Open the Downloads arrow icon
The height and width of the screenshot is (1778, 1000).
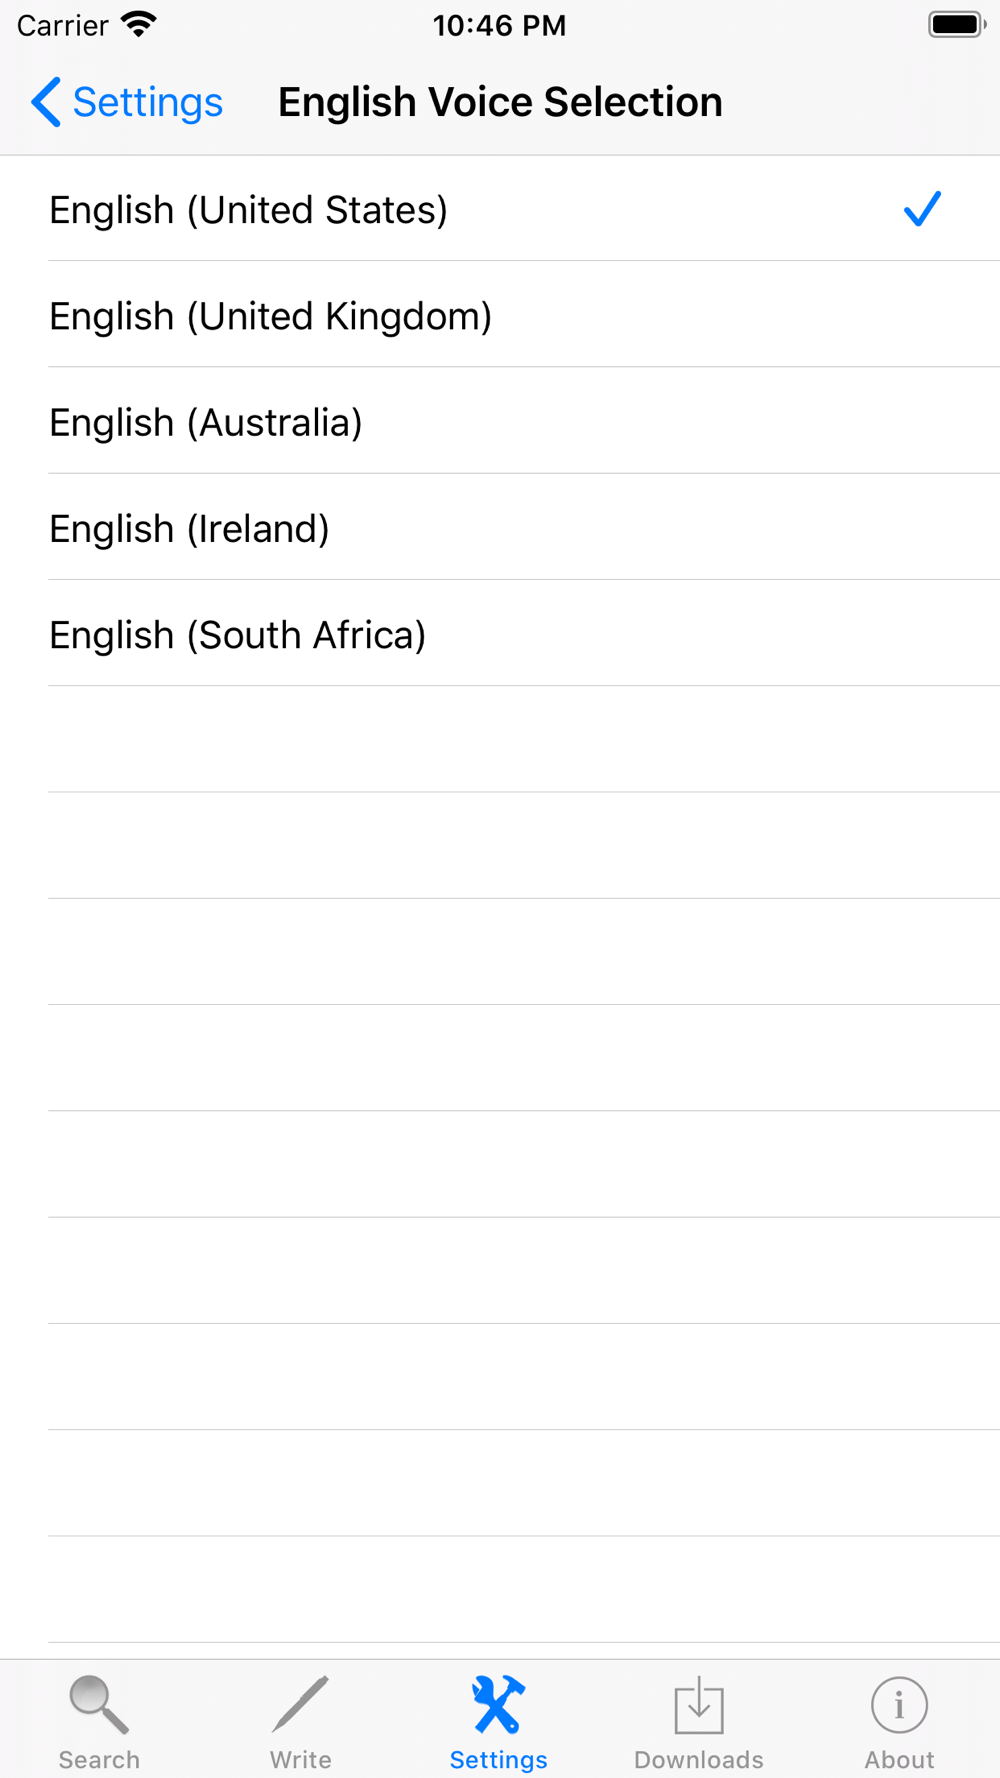tap(699, 1705)
